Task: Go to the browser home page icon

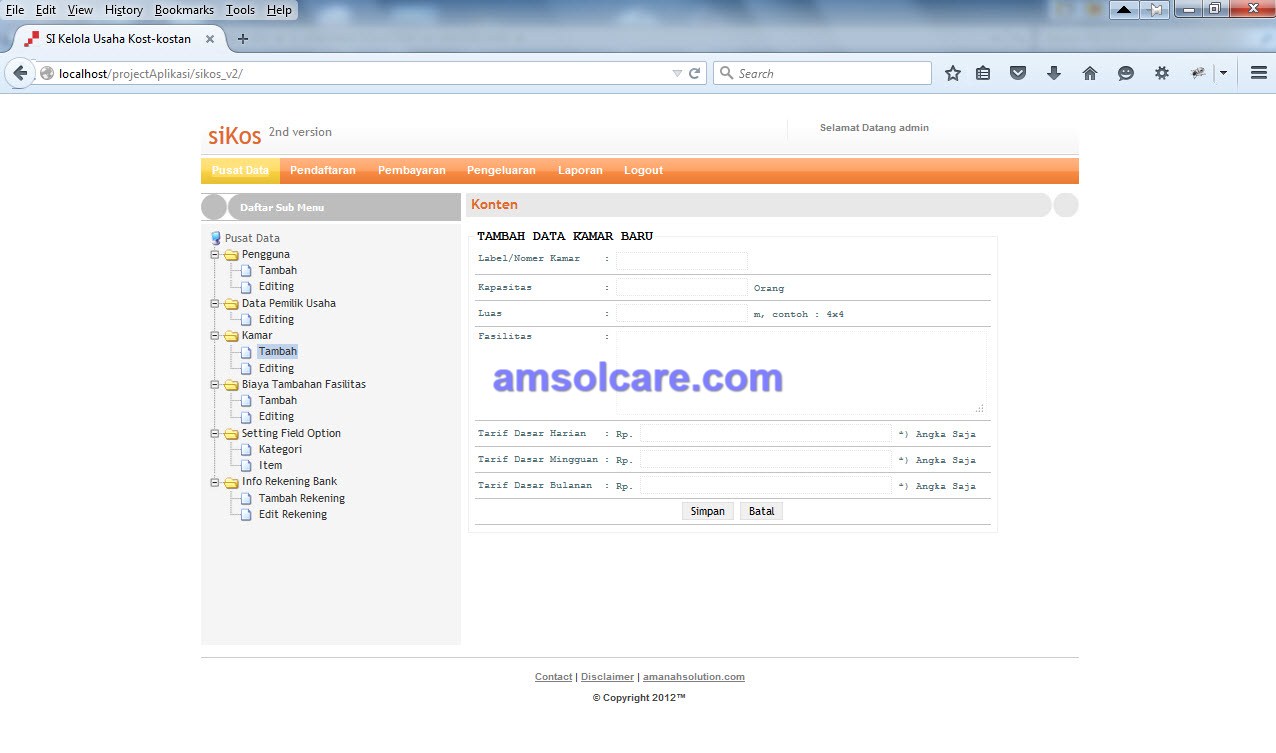Action: (x=1090, y=73)
